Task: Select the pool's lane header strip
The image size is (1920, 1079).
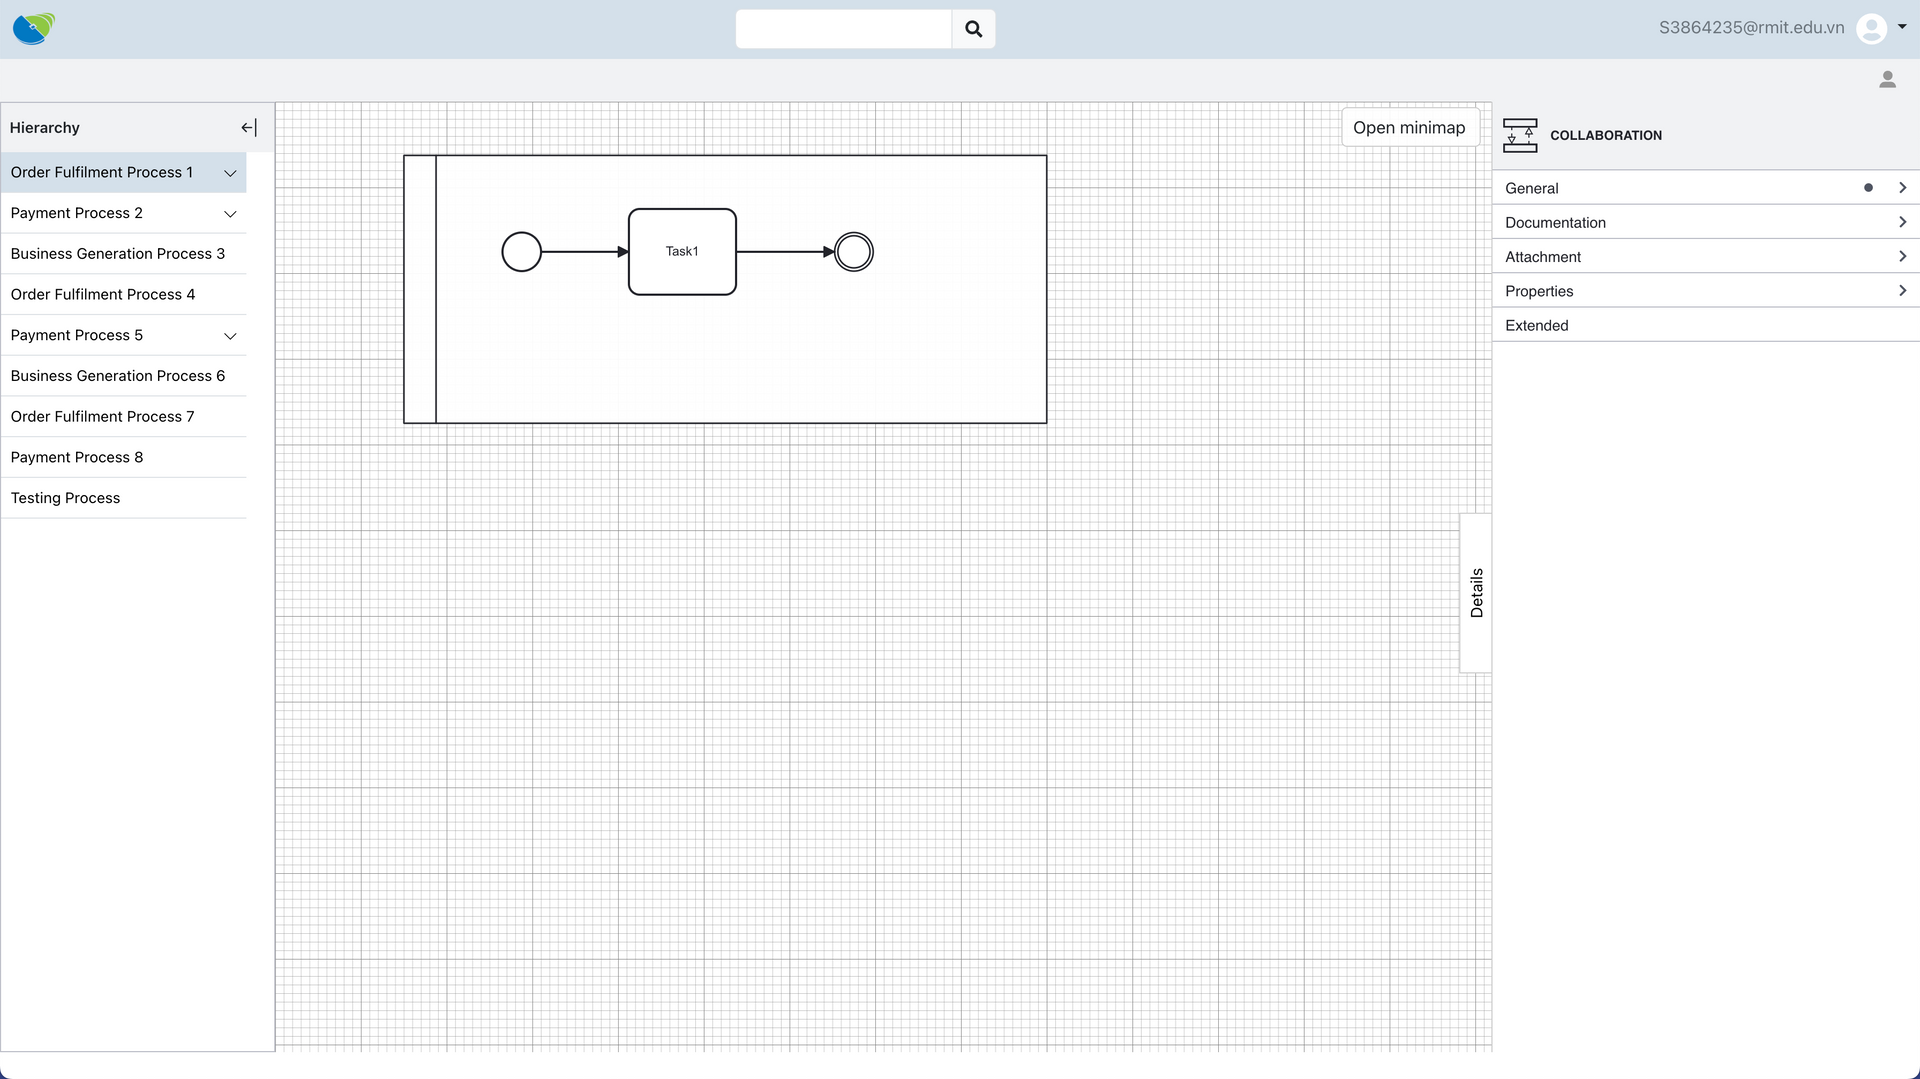Action: (420, 289)
